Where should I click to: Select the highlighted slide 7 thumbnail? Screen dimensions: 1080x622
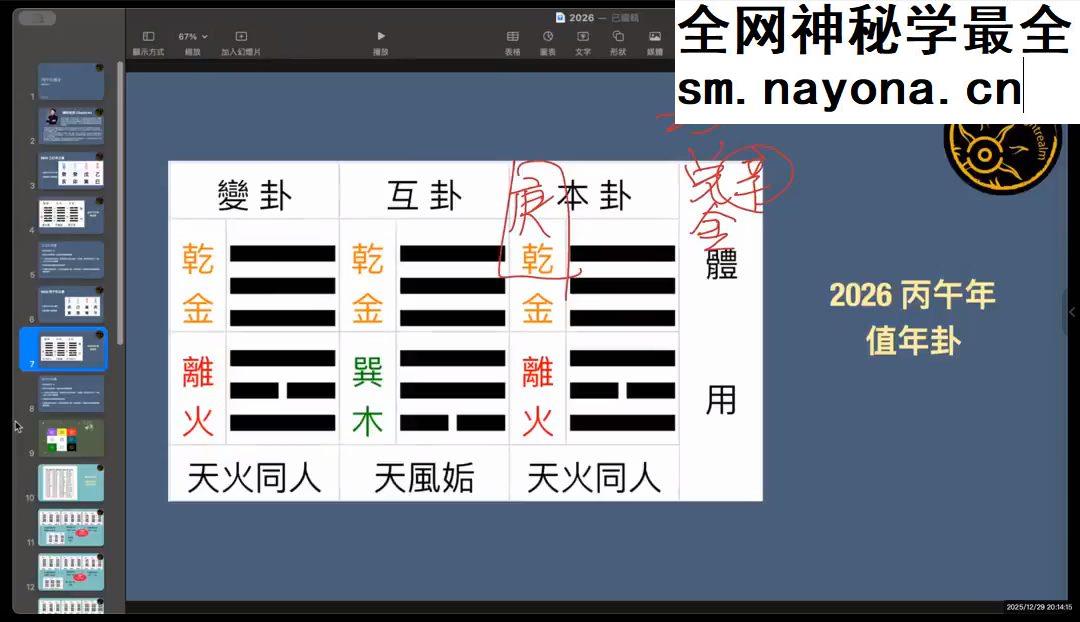(x=71, y=349)
